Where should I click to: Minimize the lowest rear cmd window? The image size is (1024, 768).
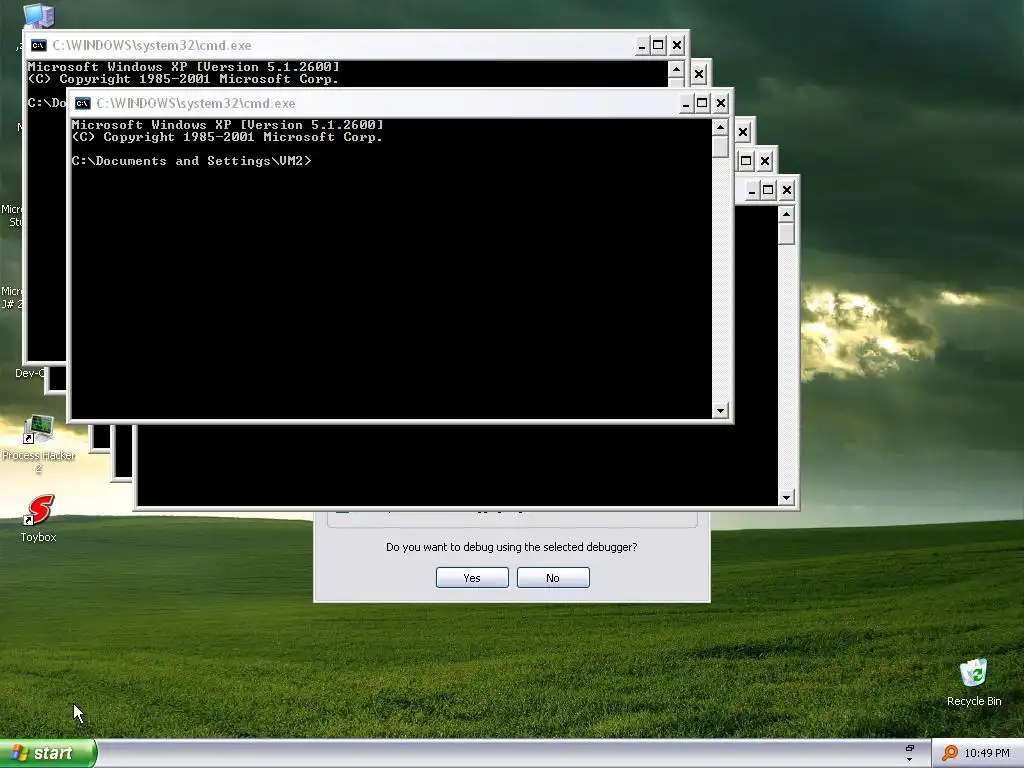click(x=752, y=191)
